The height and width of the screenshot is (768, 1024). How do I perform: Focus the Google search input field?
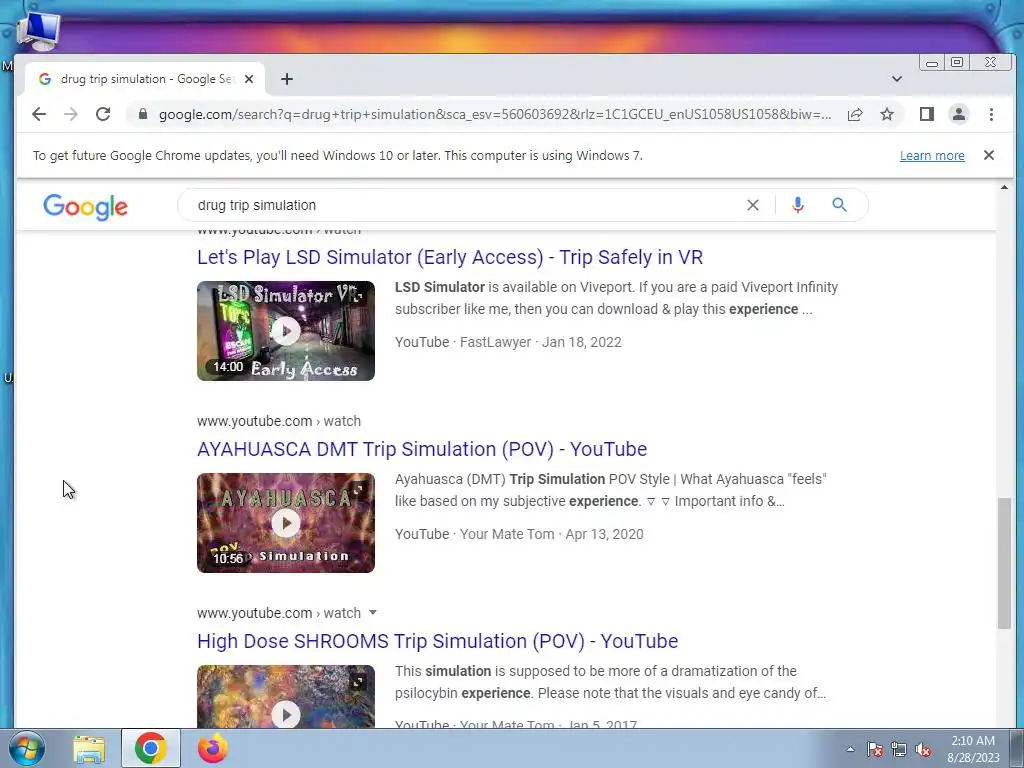(x=464, y=205)
